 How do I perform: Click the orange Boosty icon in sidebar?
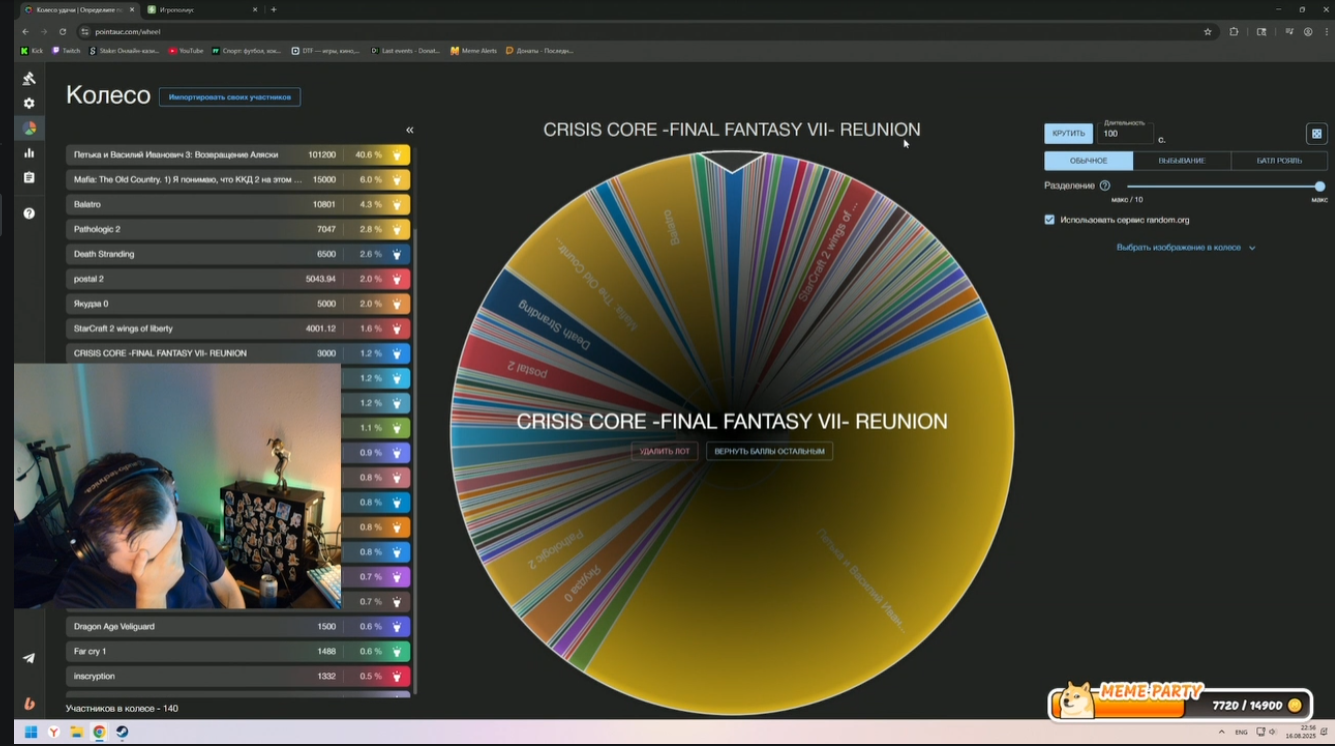tap(29, 703)
